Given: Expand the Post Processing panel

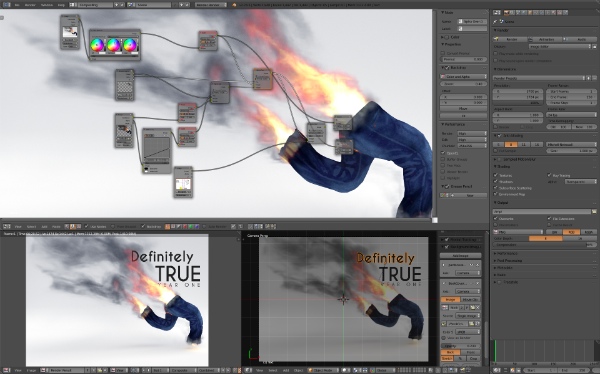Looking at the screenshot, I should (509, 260).
